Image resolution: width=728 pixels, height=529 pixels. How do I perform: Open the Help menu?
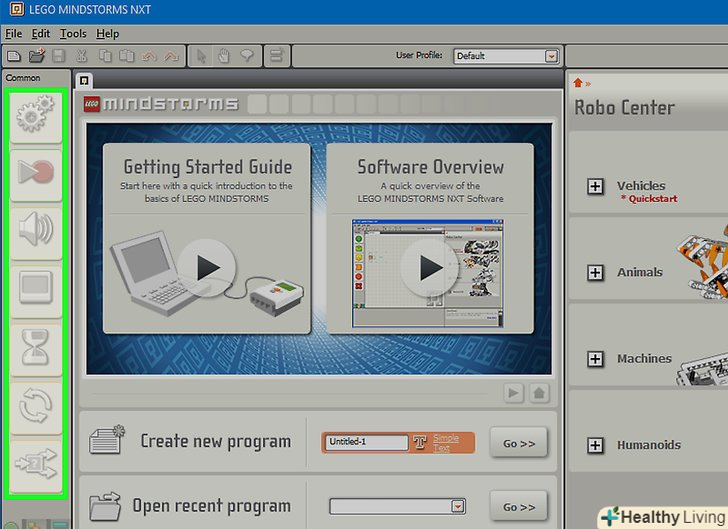[x=108, y=34]
